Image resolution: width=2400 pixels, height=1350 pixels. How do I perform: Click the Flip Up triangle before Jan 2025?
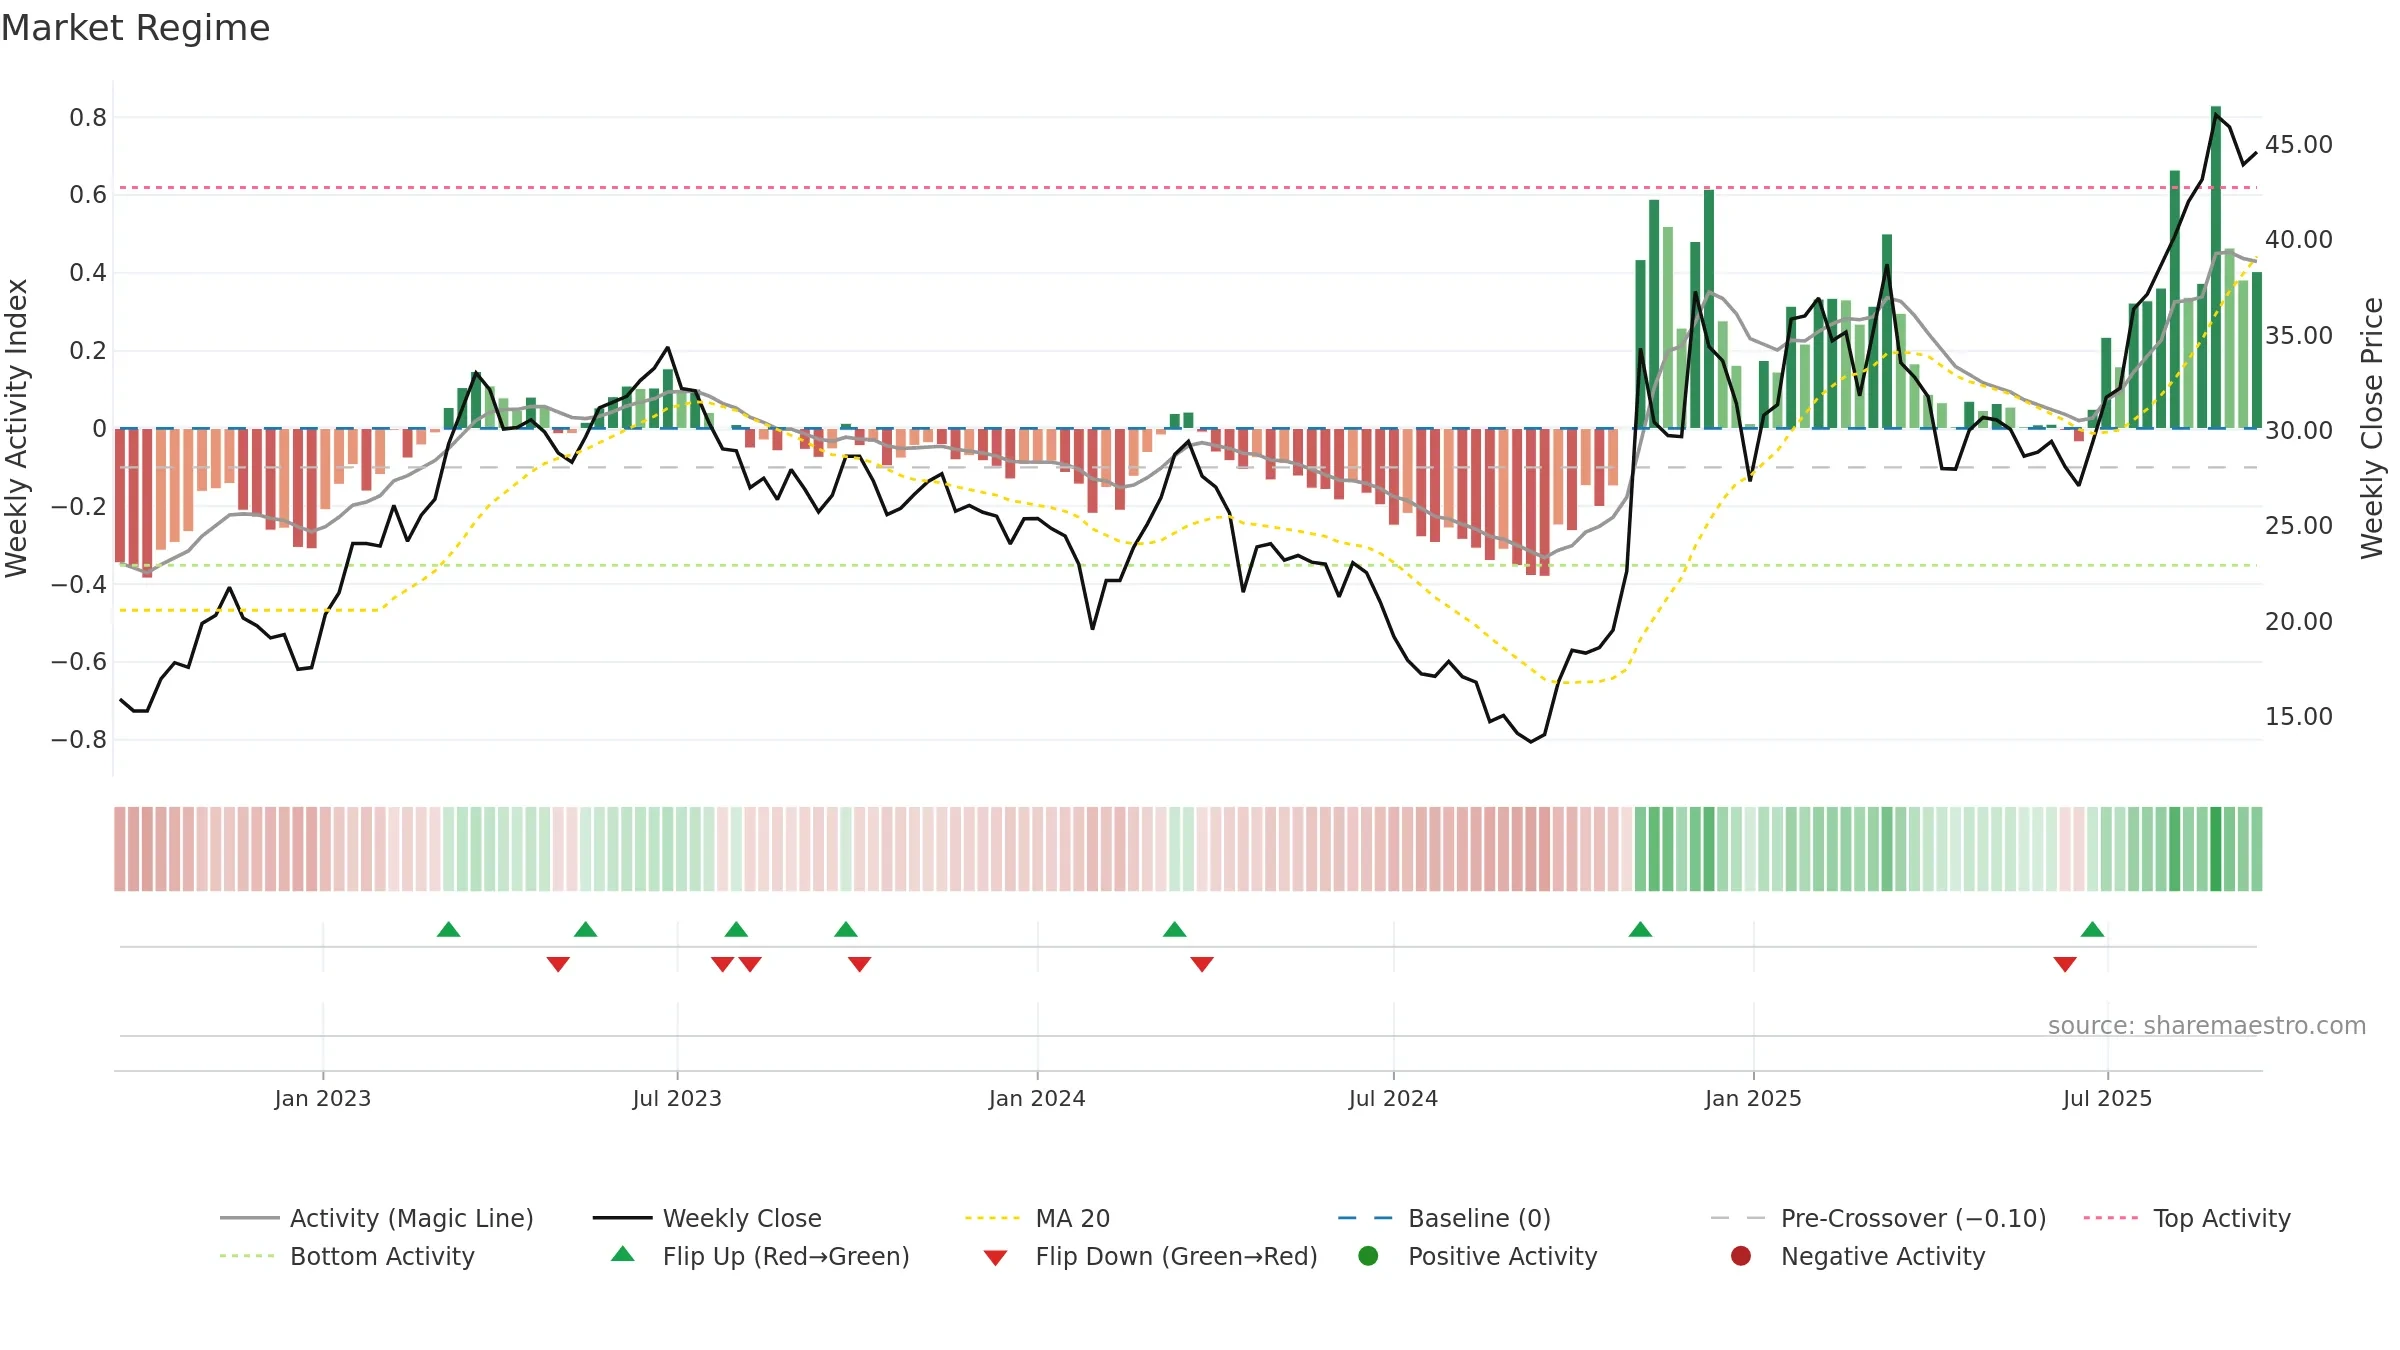(x=1641, y=930)
